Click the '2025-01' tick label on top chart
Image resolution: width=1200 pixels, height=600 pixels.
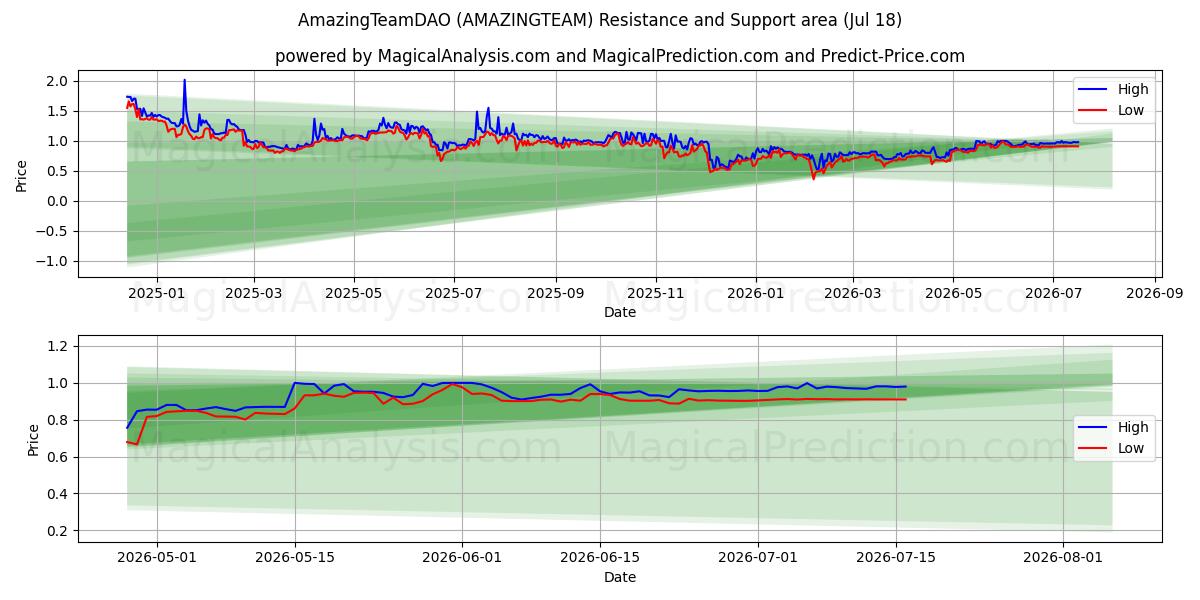[157, 294]
